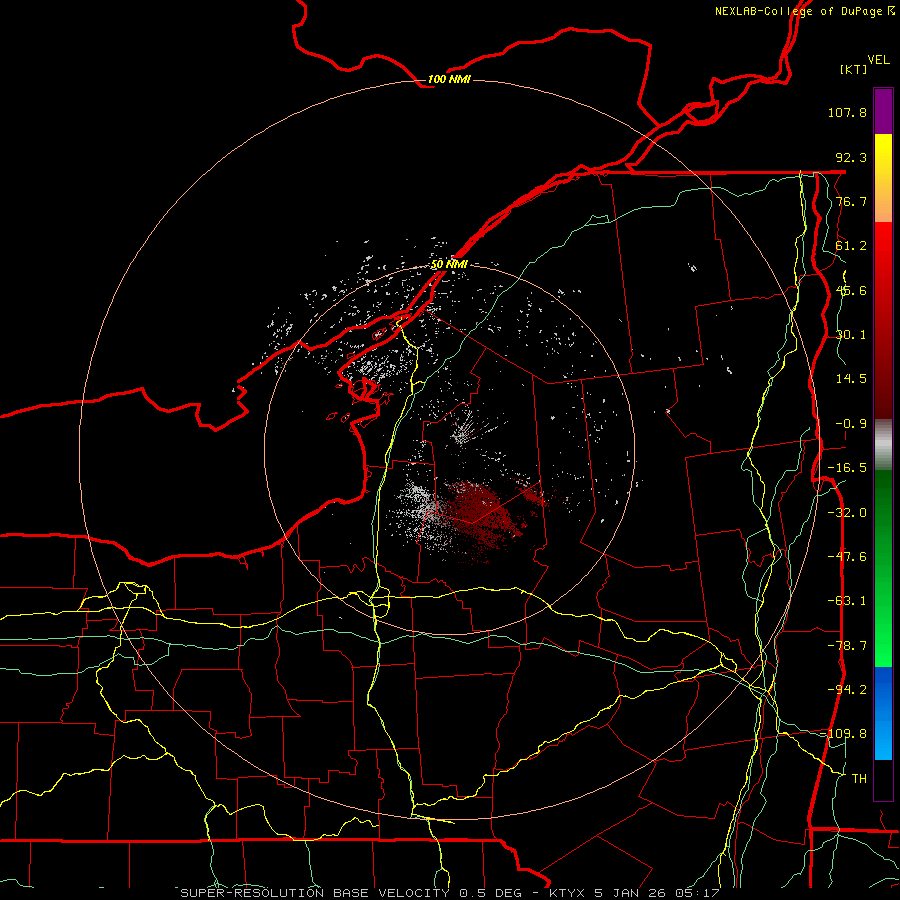Click the -47.6 legend value
This screenshot has width=900, height=900.
tap(847, 557)
